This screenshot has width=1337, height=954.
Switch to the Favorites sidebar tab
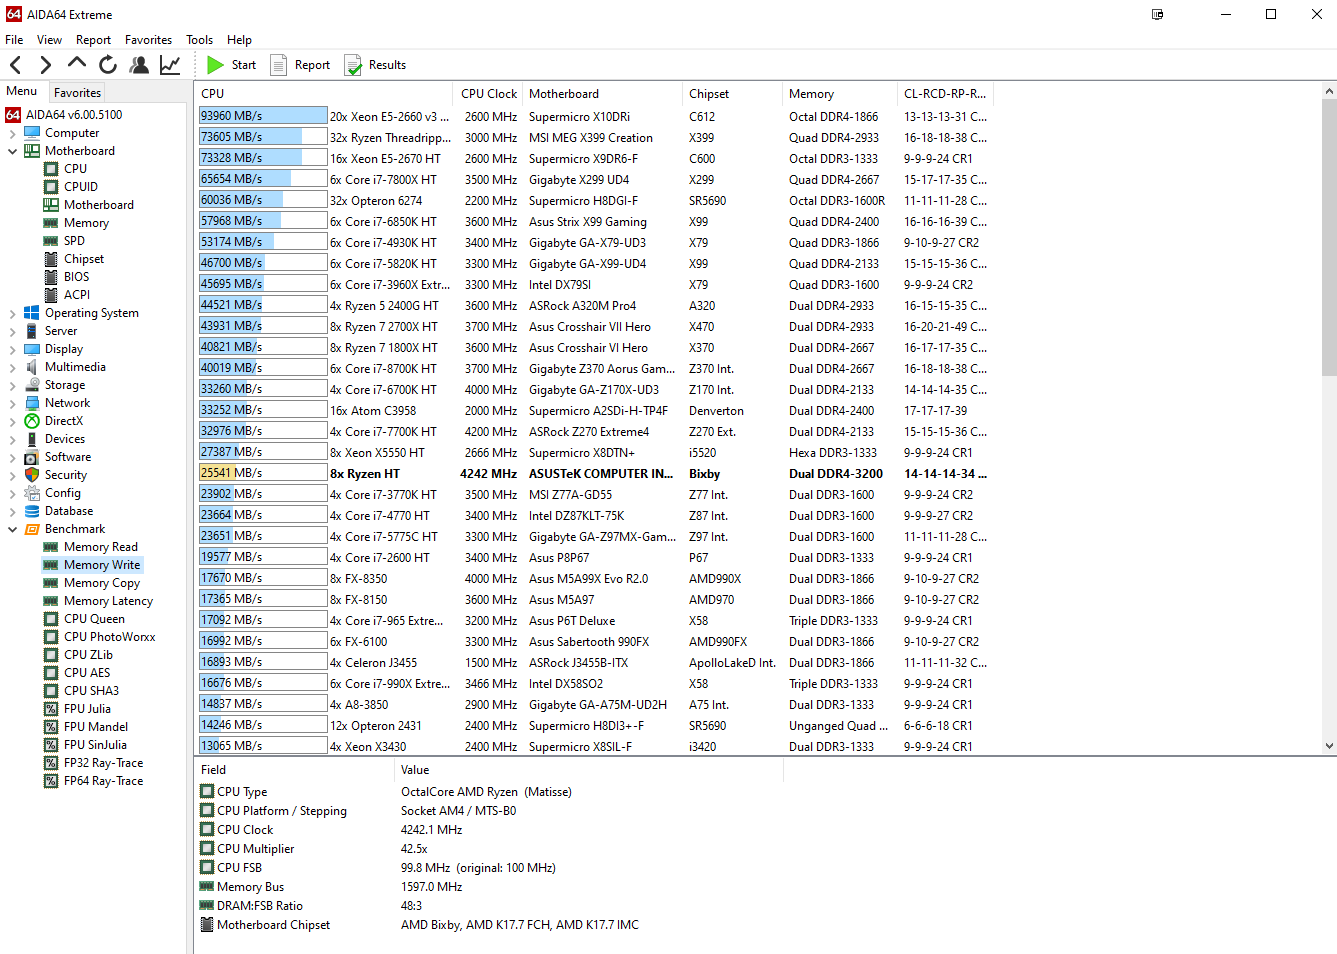[77, 92]
